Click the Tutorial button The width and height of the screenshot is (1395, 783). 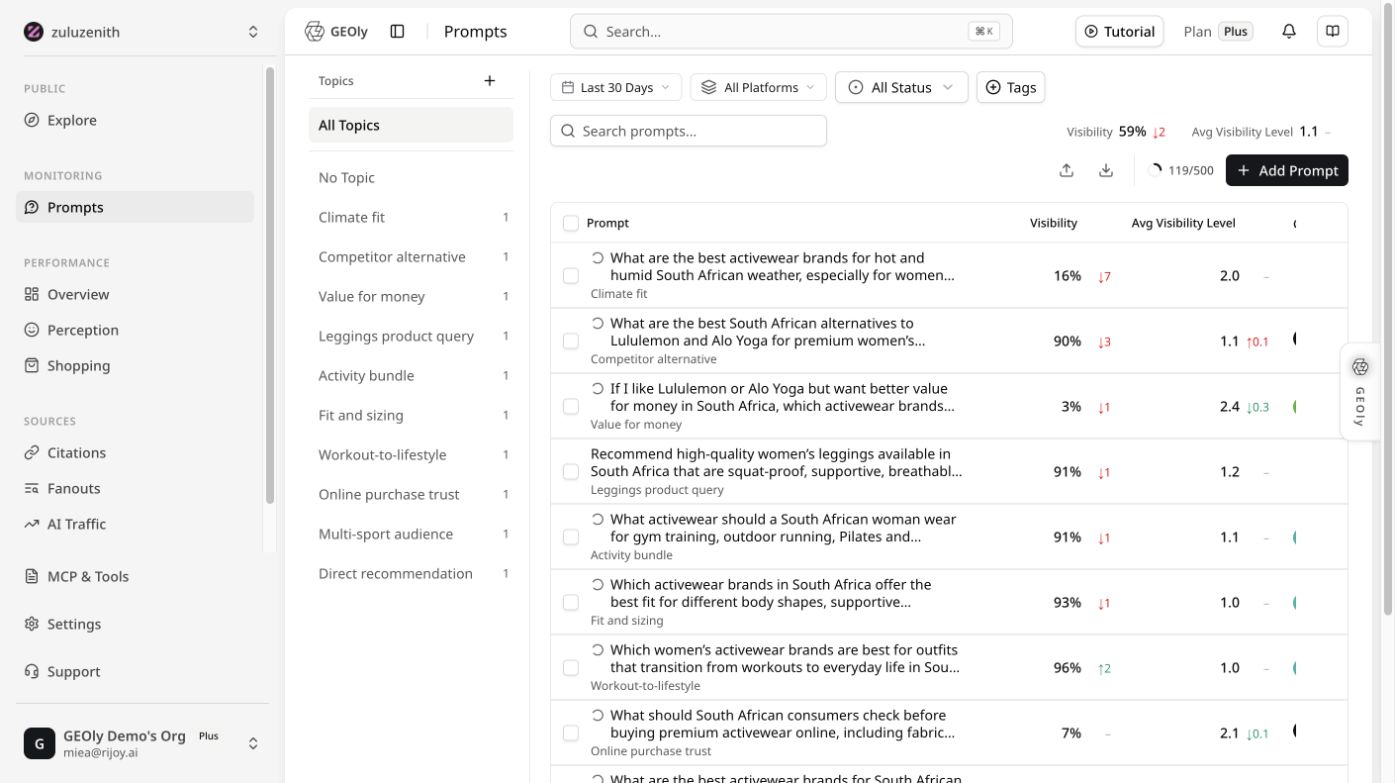[1120, 31]
